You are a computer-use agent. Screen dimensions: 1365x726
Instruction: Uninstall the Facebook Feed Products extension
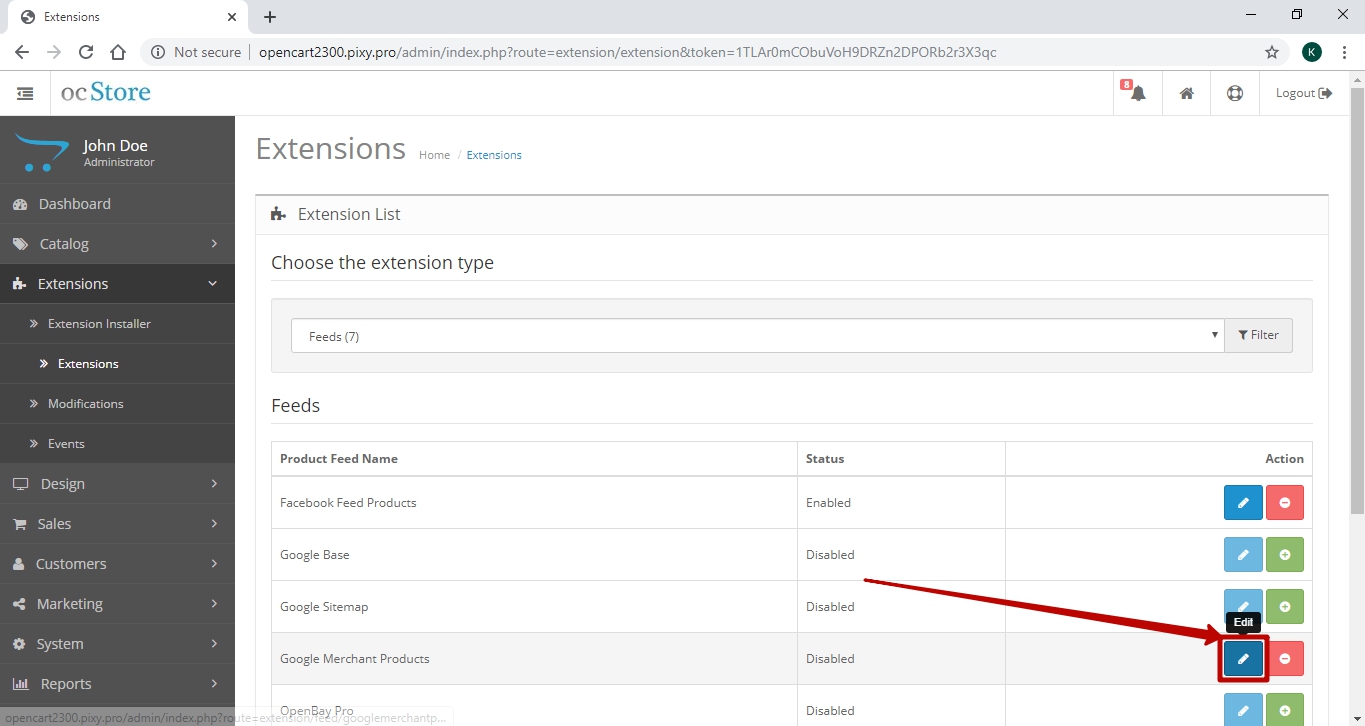tap(1285, 503)
